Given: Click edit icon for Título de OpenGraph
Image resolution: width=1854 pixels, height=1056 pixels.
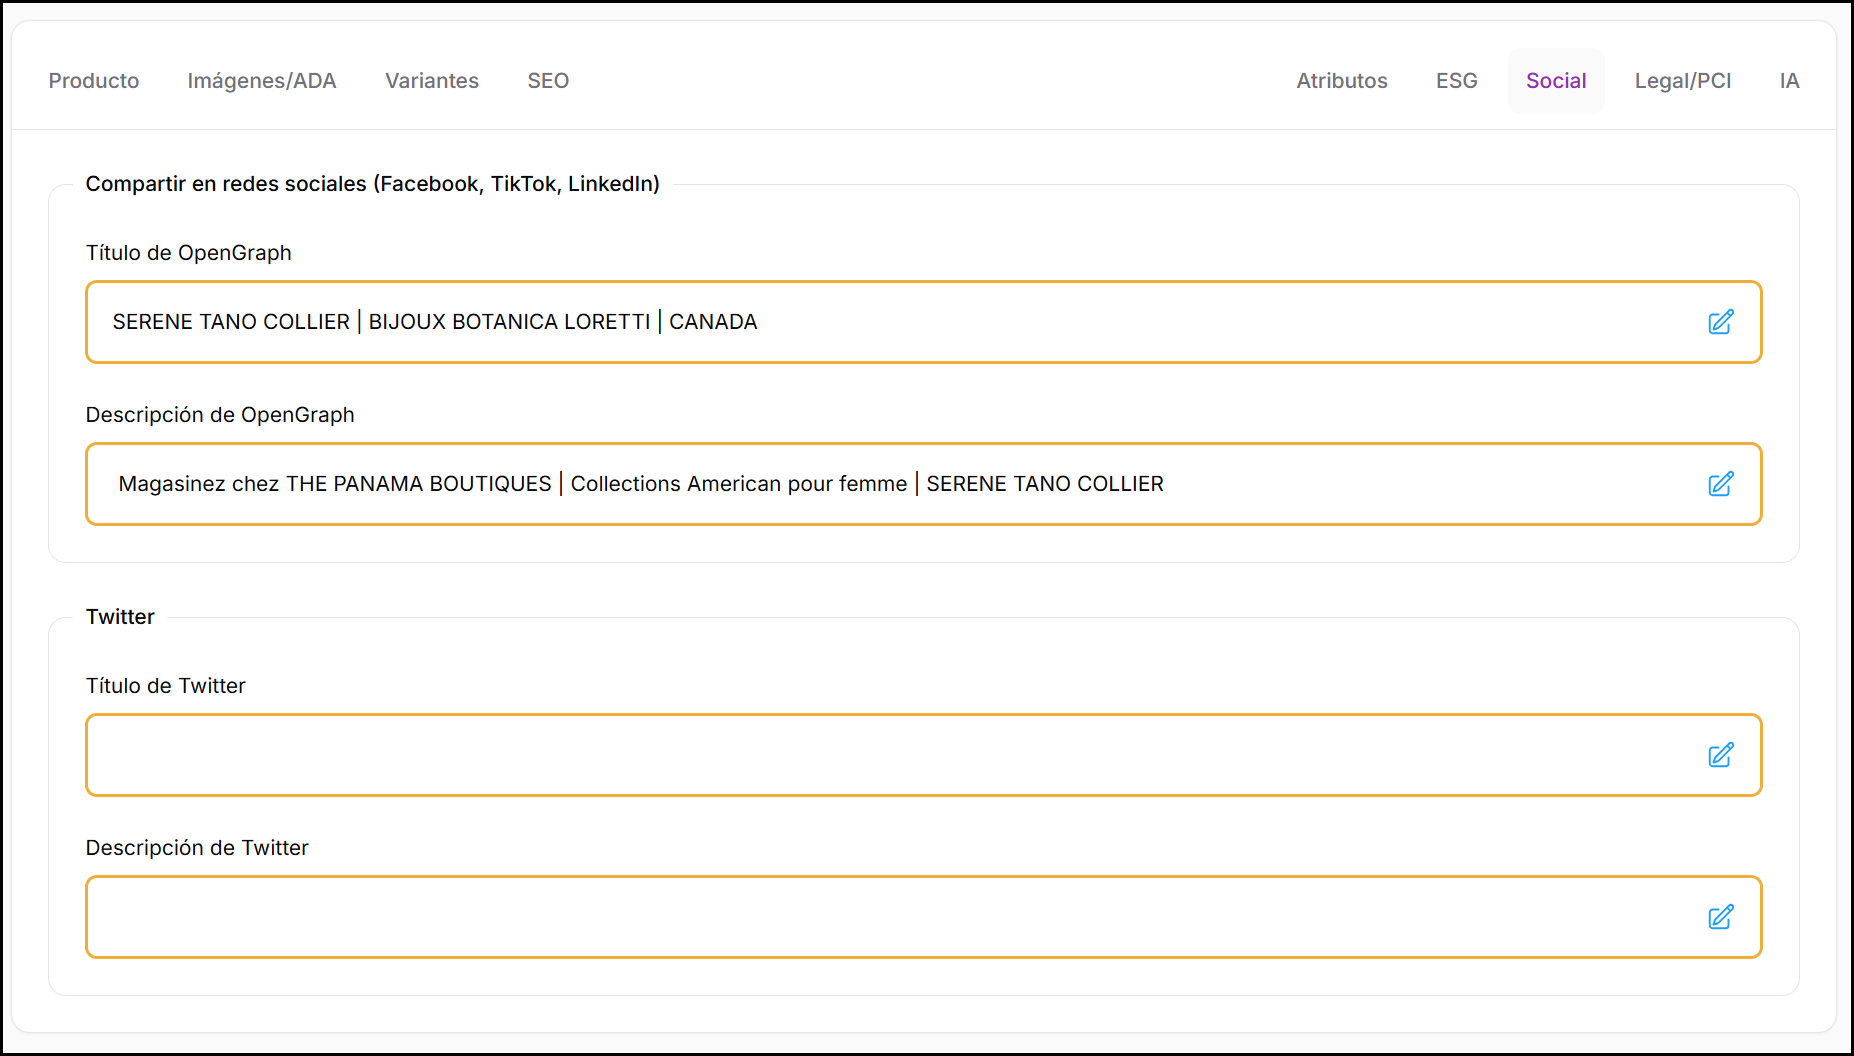Looking at the screenshot, I should 1720,322.
